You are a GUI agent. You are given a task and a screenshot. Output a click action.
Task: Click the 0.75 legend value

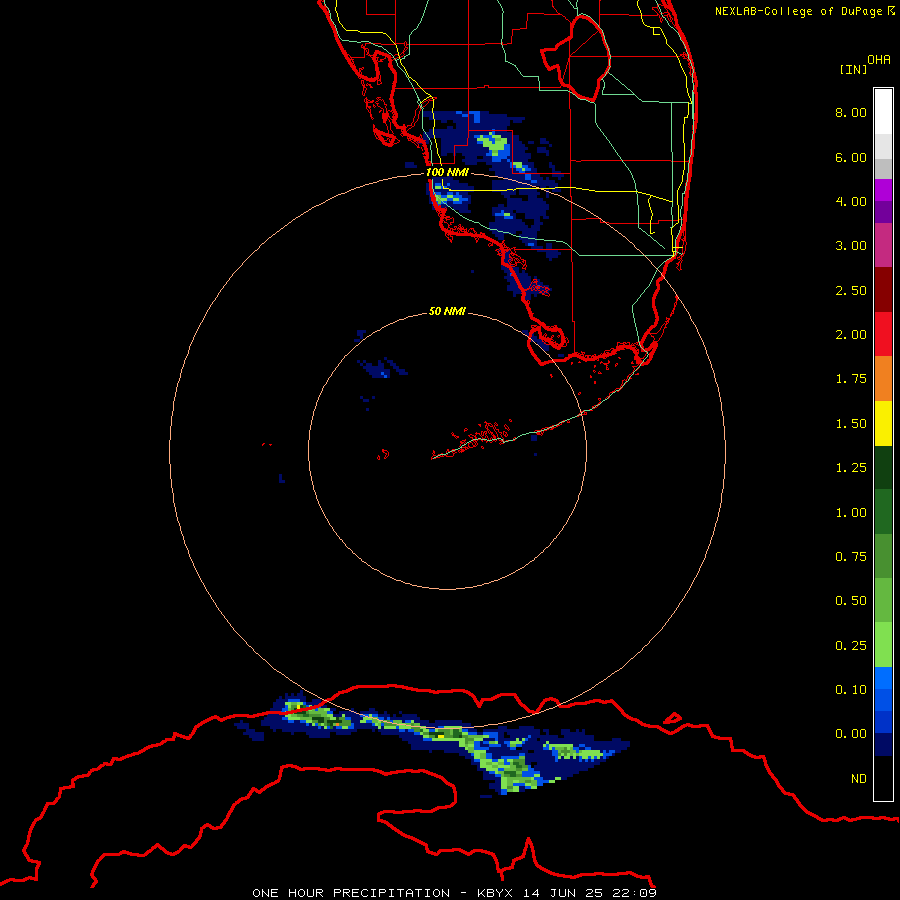coord(851,557)
